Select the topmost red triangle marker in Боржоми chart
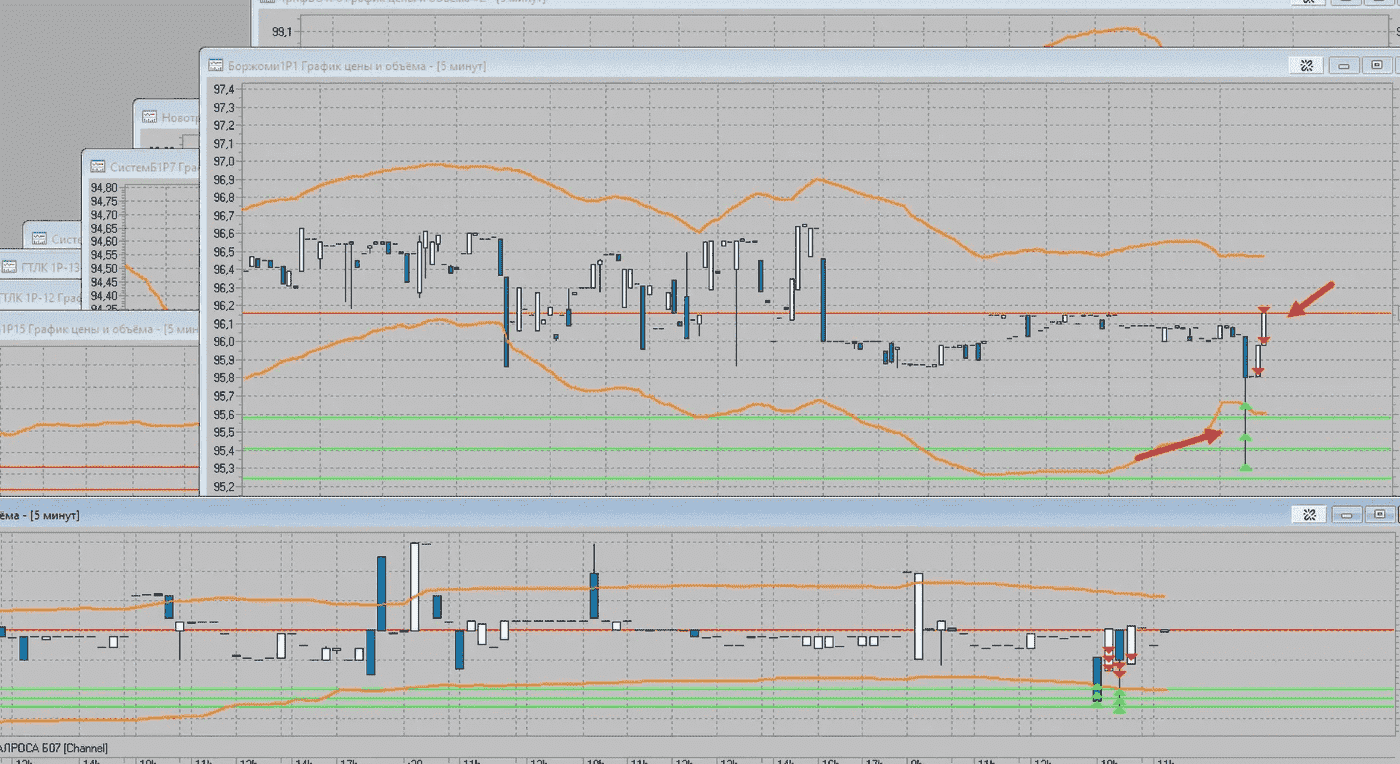Image resolution: width=1400 pixels, height=764 pixels. point(1264,310)
